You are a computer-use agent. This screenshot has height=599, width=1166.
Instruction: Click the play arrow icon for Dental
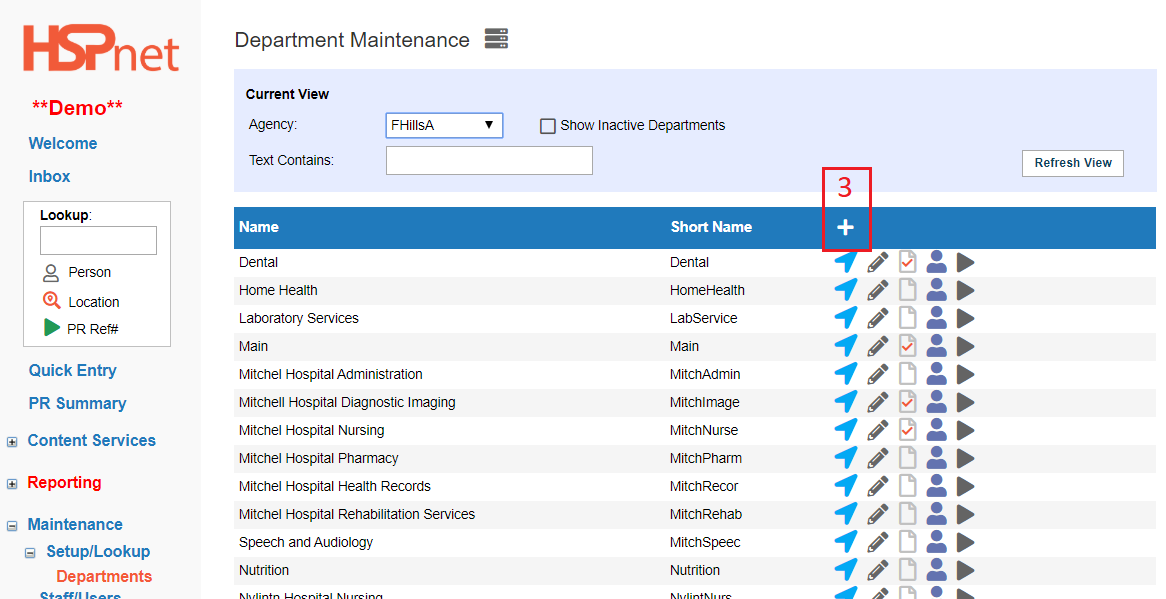(x=965, y=262)
